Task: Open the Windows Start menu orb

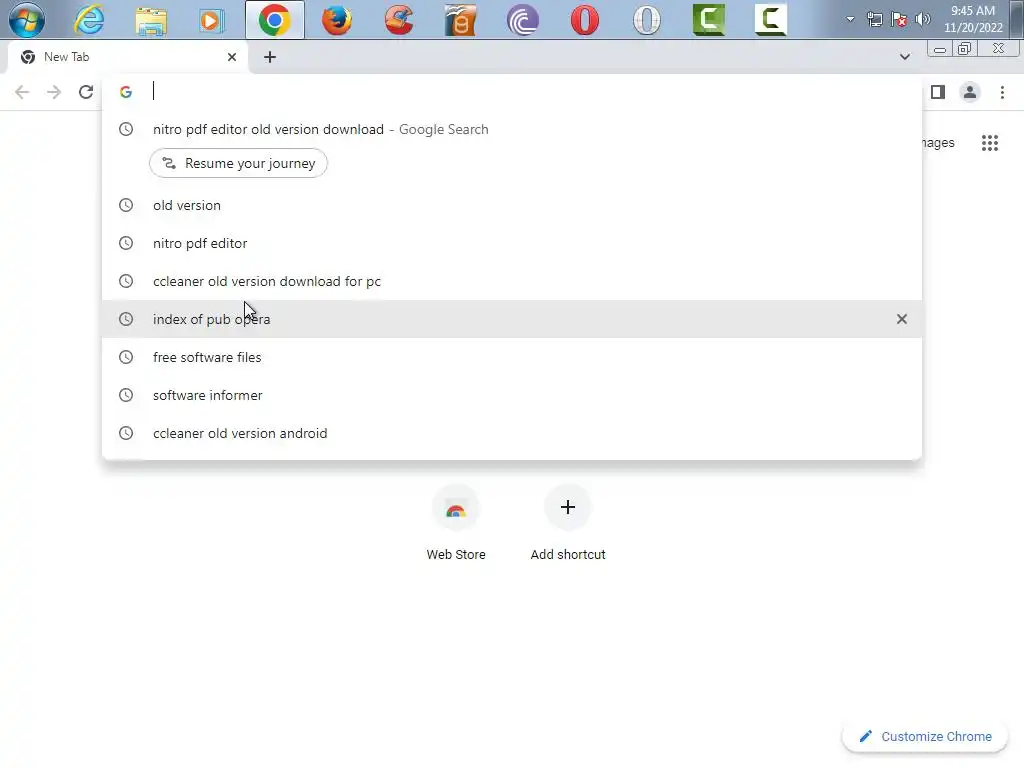Action: pyautogui.click(x=27, y=20)
